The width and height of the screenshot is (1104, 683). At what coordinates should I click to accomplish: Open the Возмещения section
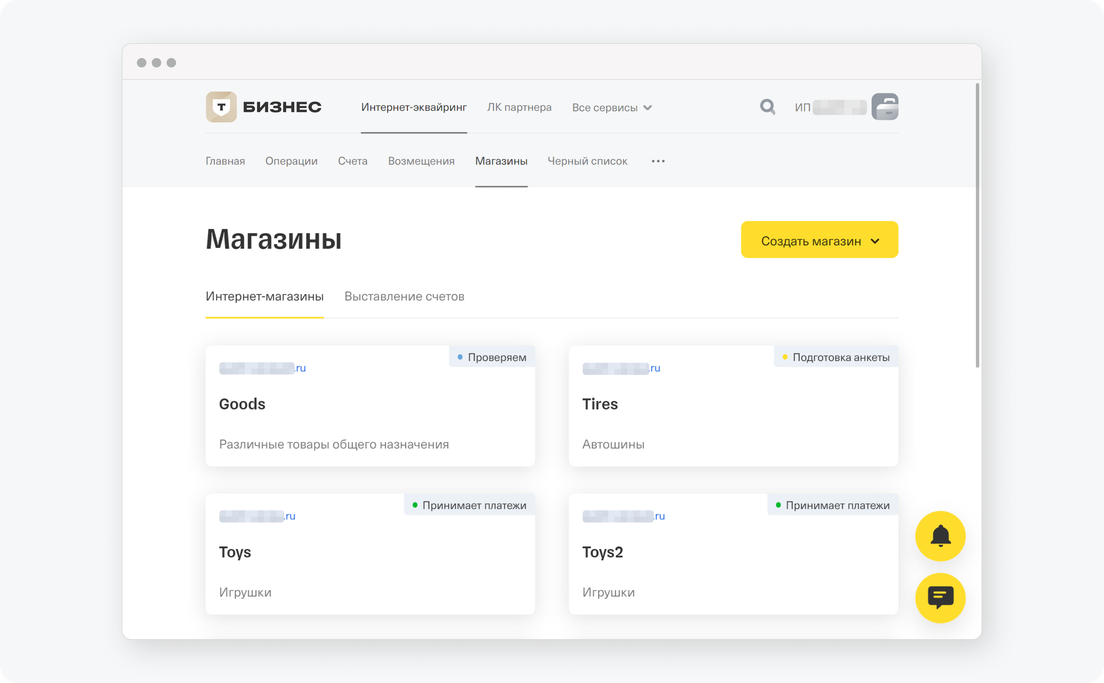click(x=421, y=161)
